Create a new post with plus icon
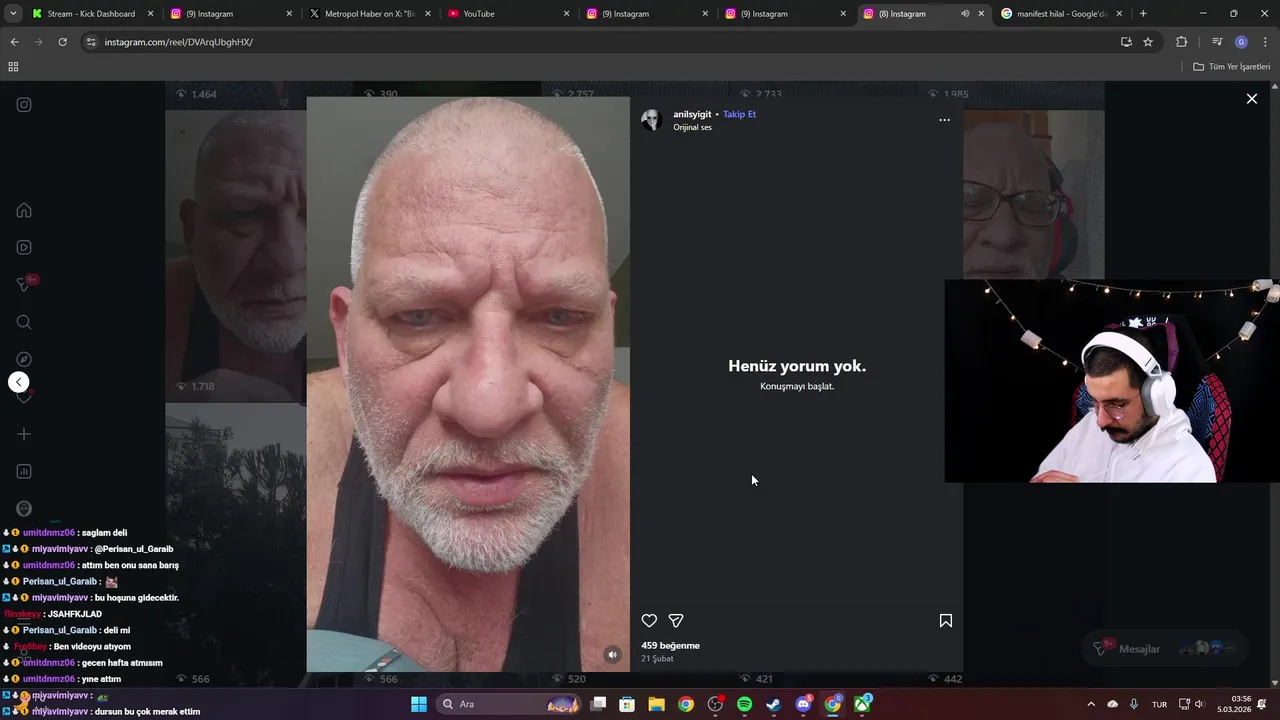The image size is (1280, 720). pos(24,434)
